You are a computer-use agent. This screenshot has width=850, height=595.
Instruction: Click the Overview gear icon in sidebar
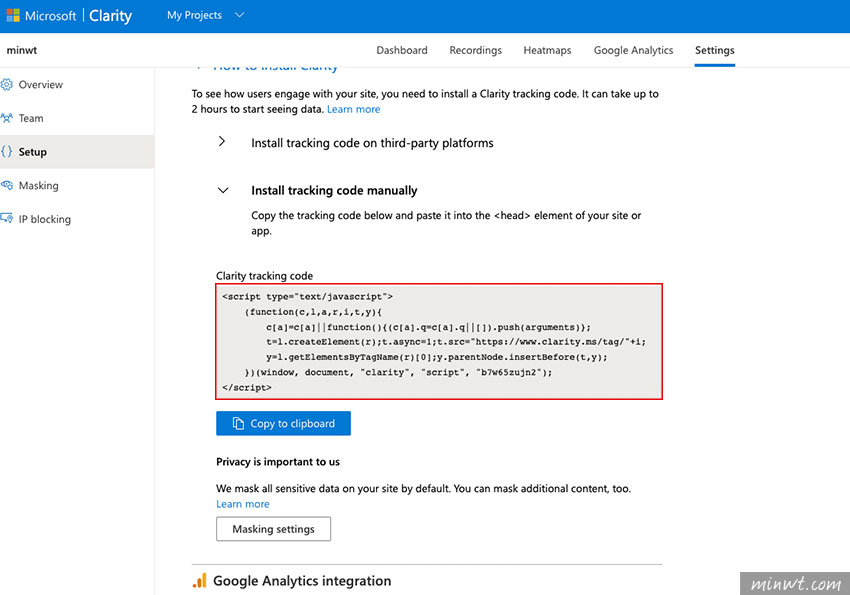point(7,85)
